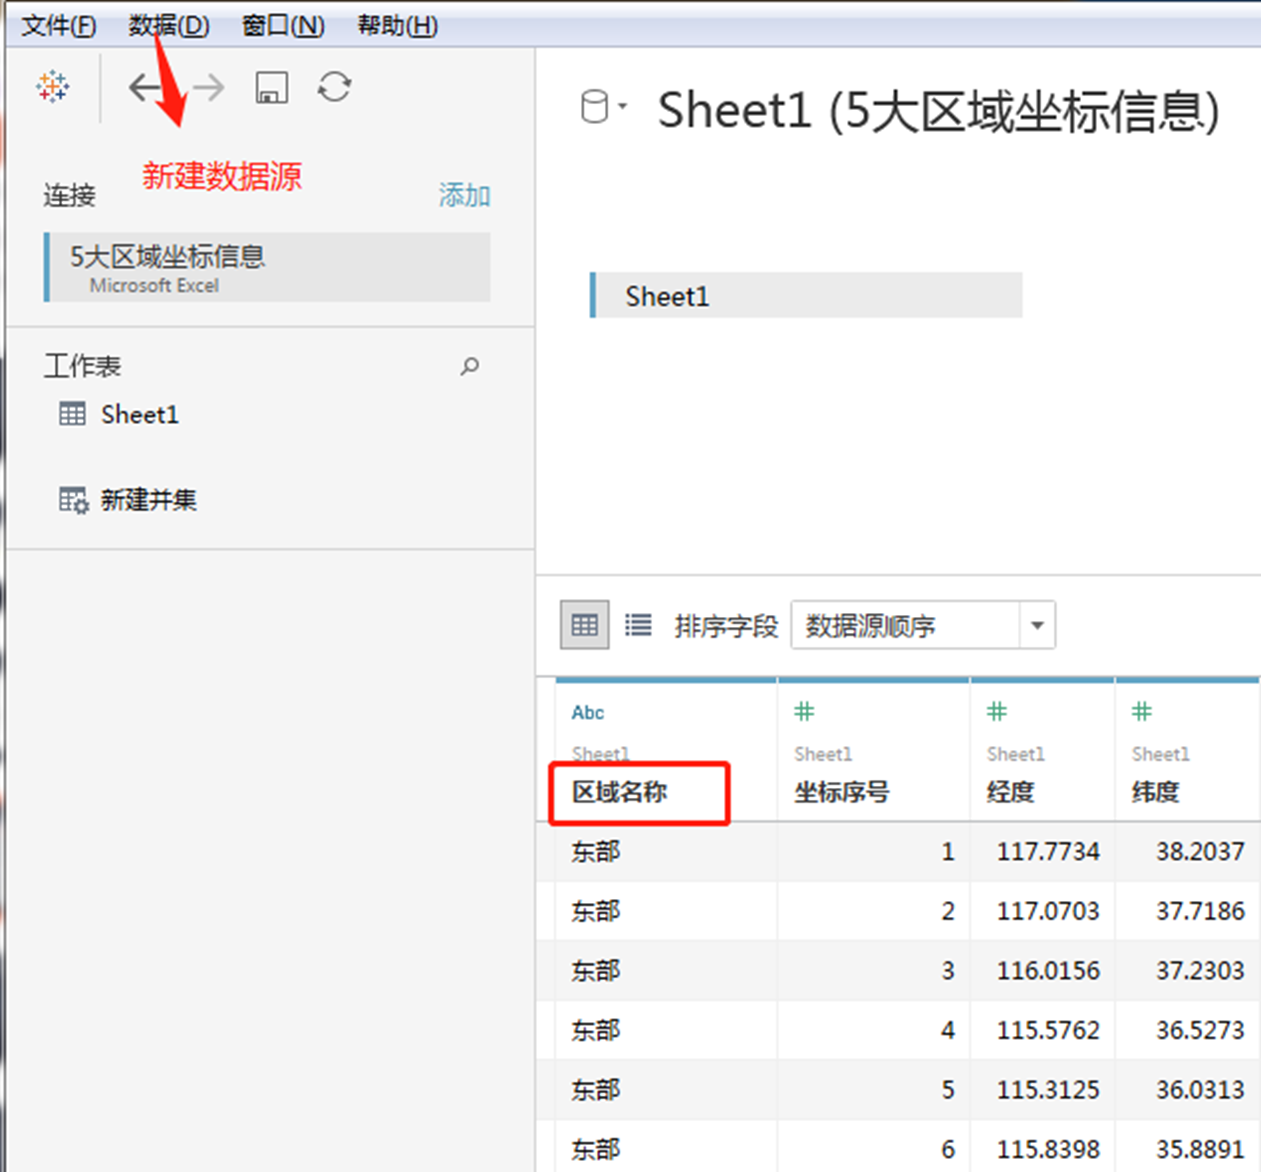The image size is (1261, 1172).
Task: Open the 数据源顺序 sort field dropdown
Action: click(923, 626)
